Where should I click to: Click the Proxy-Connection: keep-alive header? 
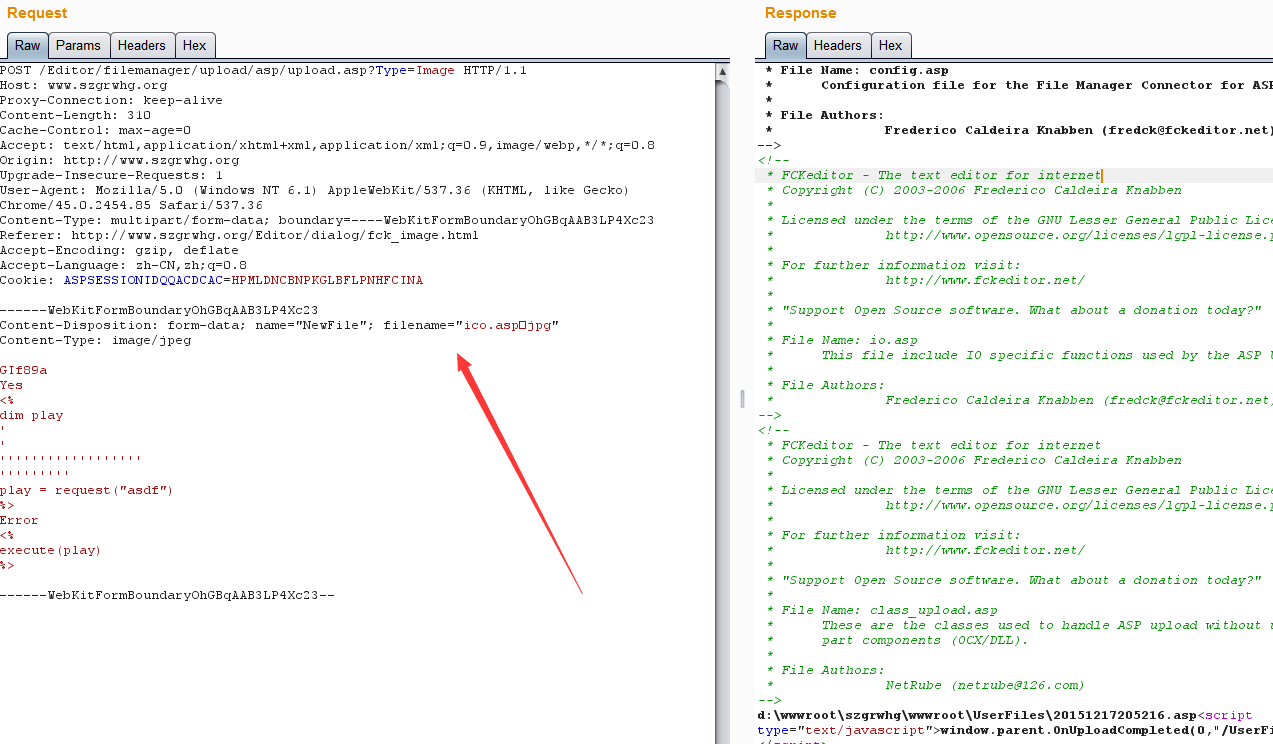tap(111, 100)
